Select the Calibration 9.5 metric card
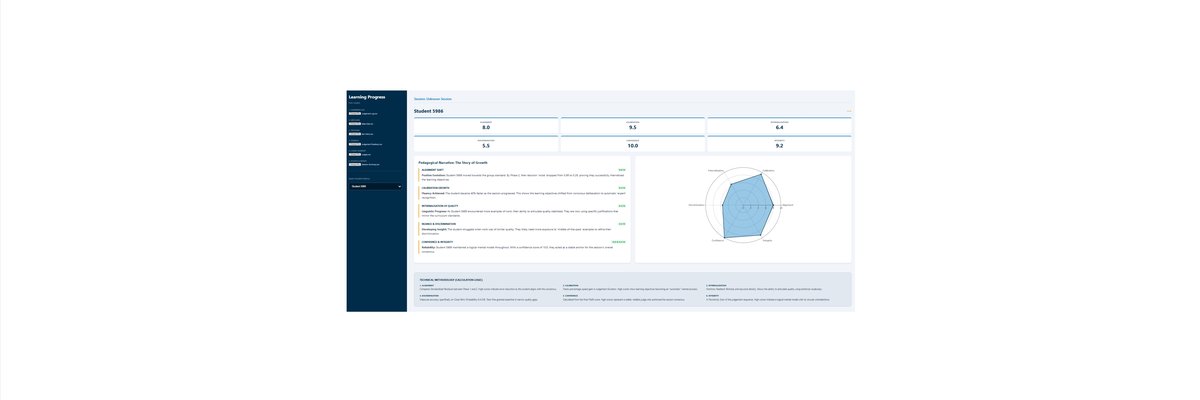 [x=632, y=126]
